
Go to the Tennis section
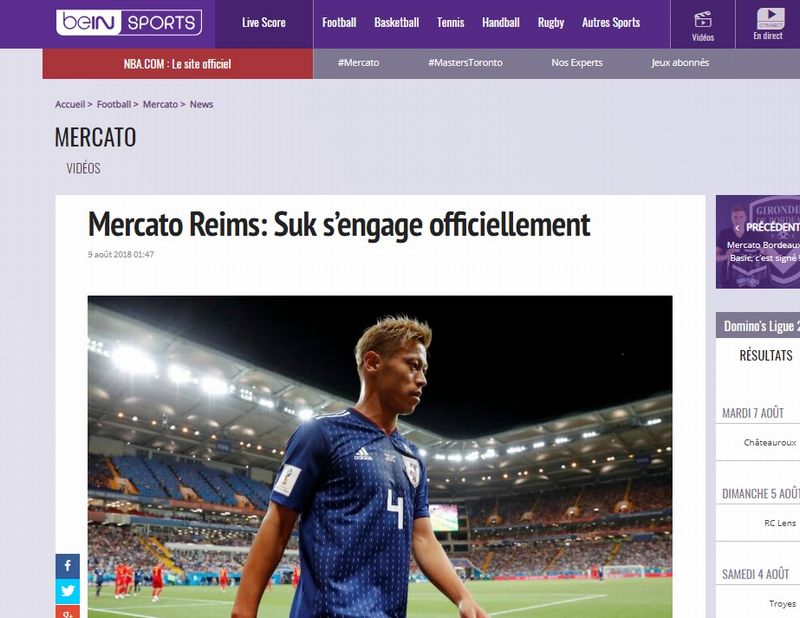[451, 22]
